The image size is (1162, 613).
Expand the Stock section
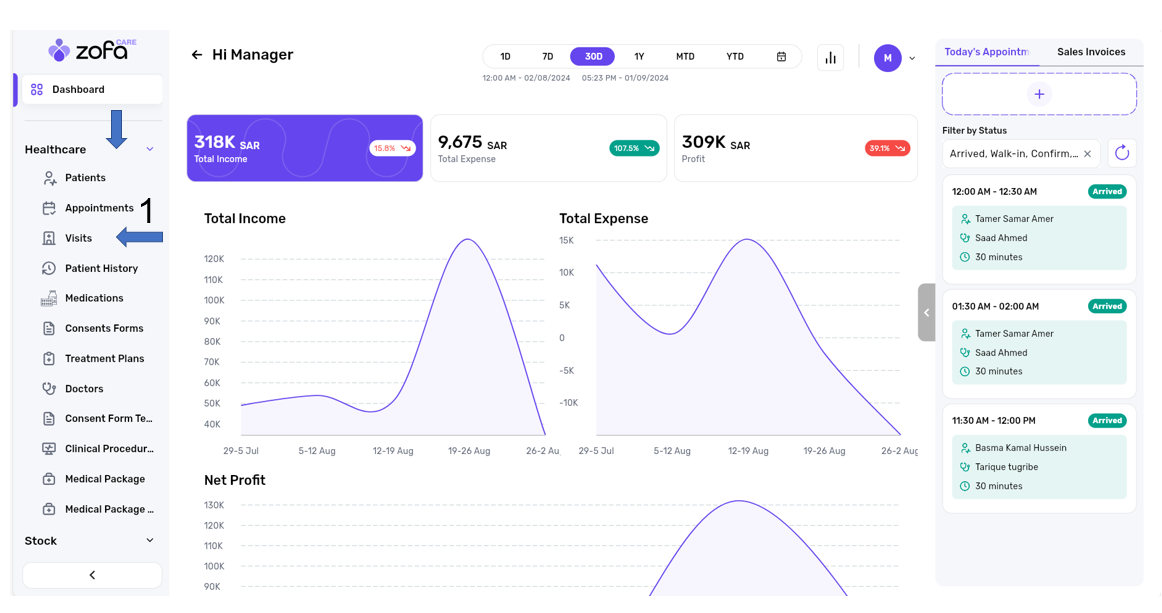150,541
